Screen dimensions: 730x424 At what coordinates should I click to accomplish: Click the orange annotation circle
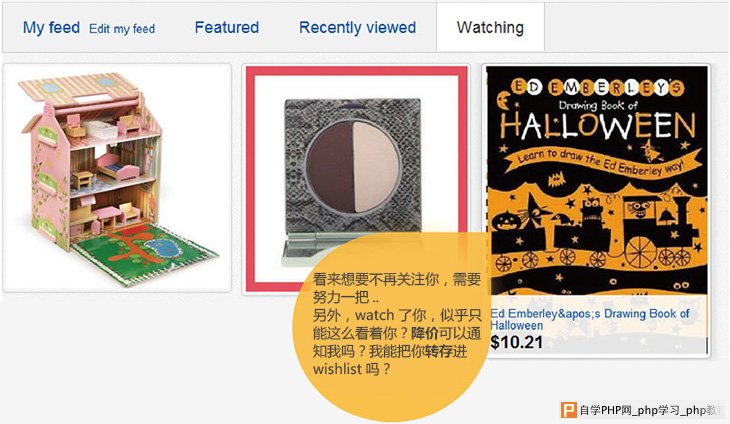[x=391, y=327]
